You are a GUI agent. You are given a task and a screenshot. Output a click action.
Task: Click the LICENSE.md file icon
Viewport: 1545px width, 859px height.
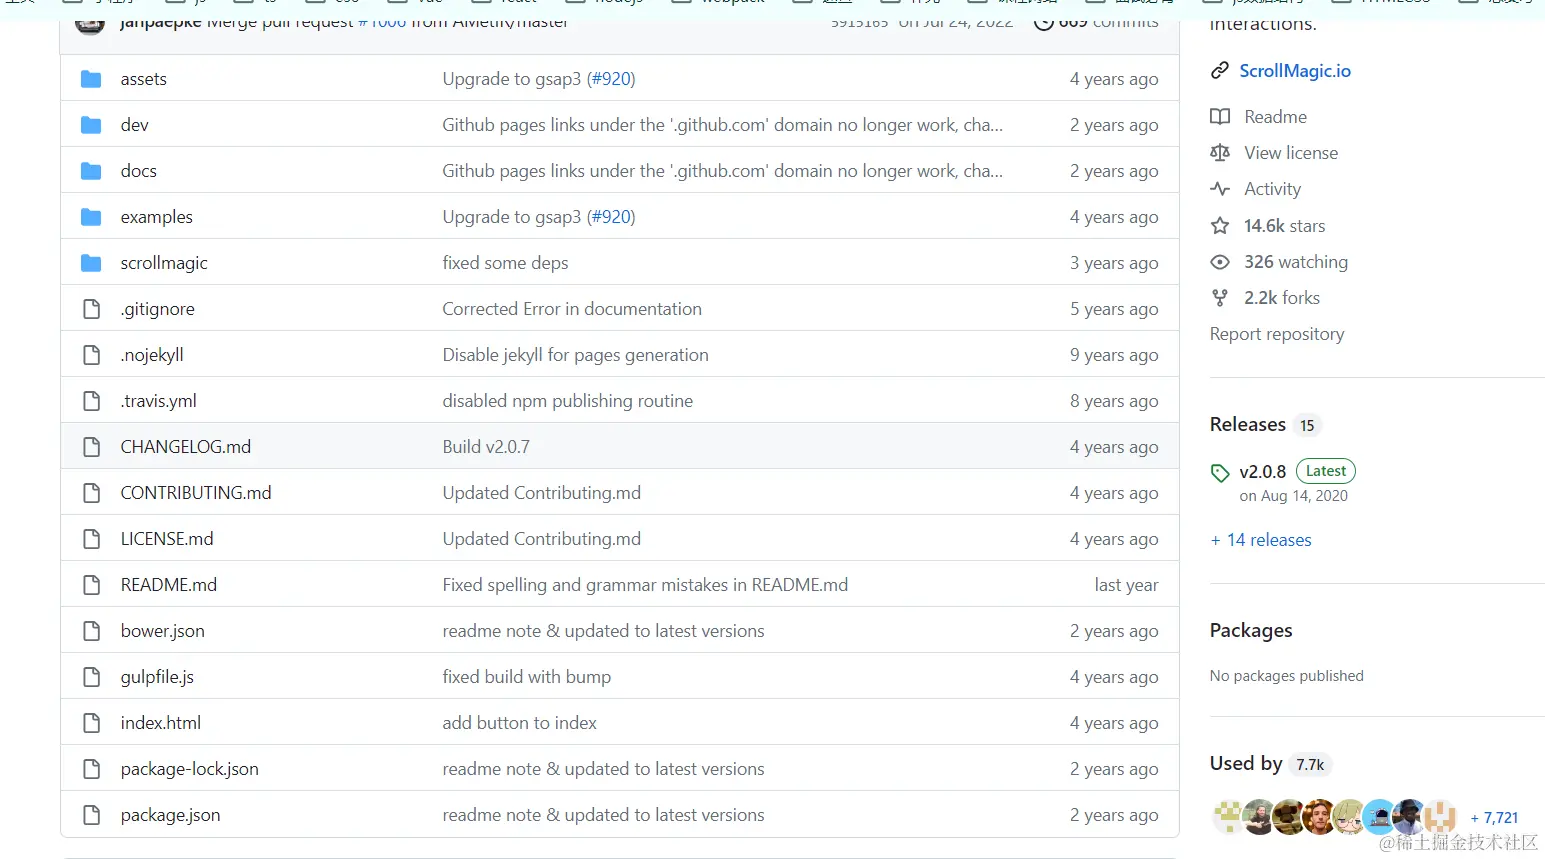(x=92, y=539)
